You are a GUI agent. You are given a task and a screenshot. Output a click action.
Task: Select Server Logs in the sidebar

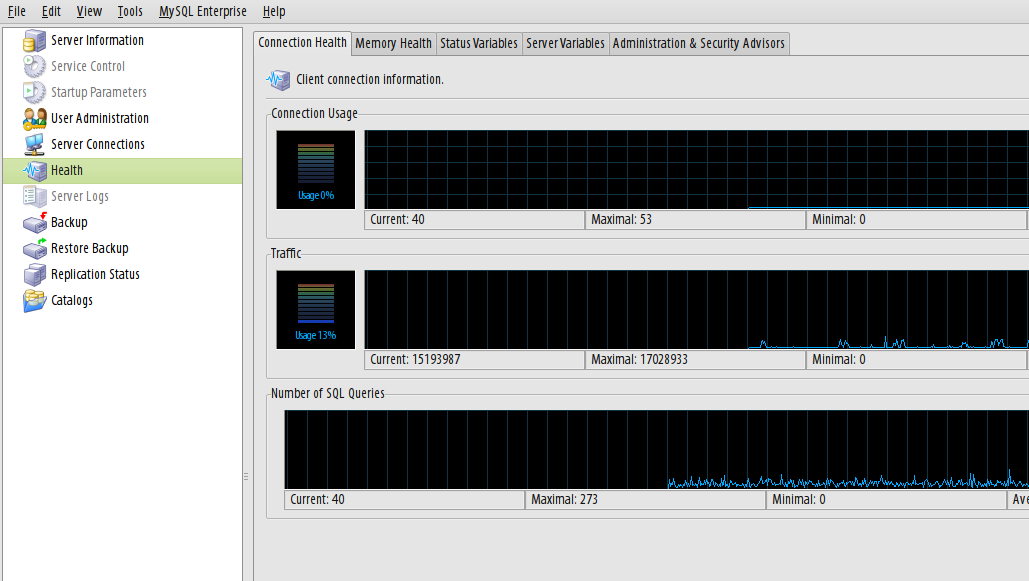click(x=80, y=197)
